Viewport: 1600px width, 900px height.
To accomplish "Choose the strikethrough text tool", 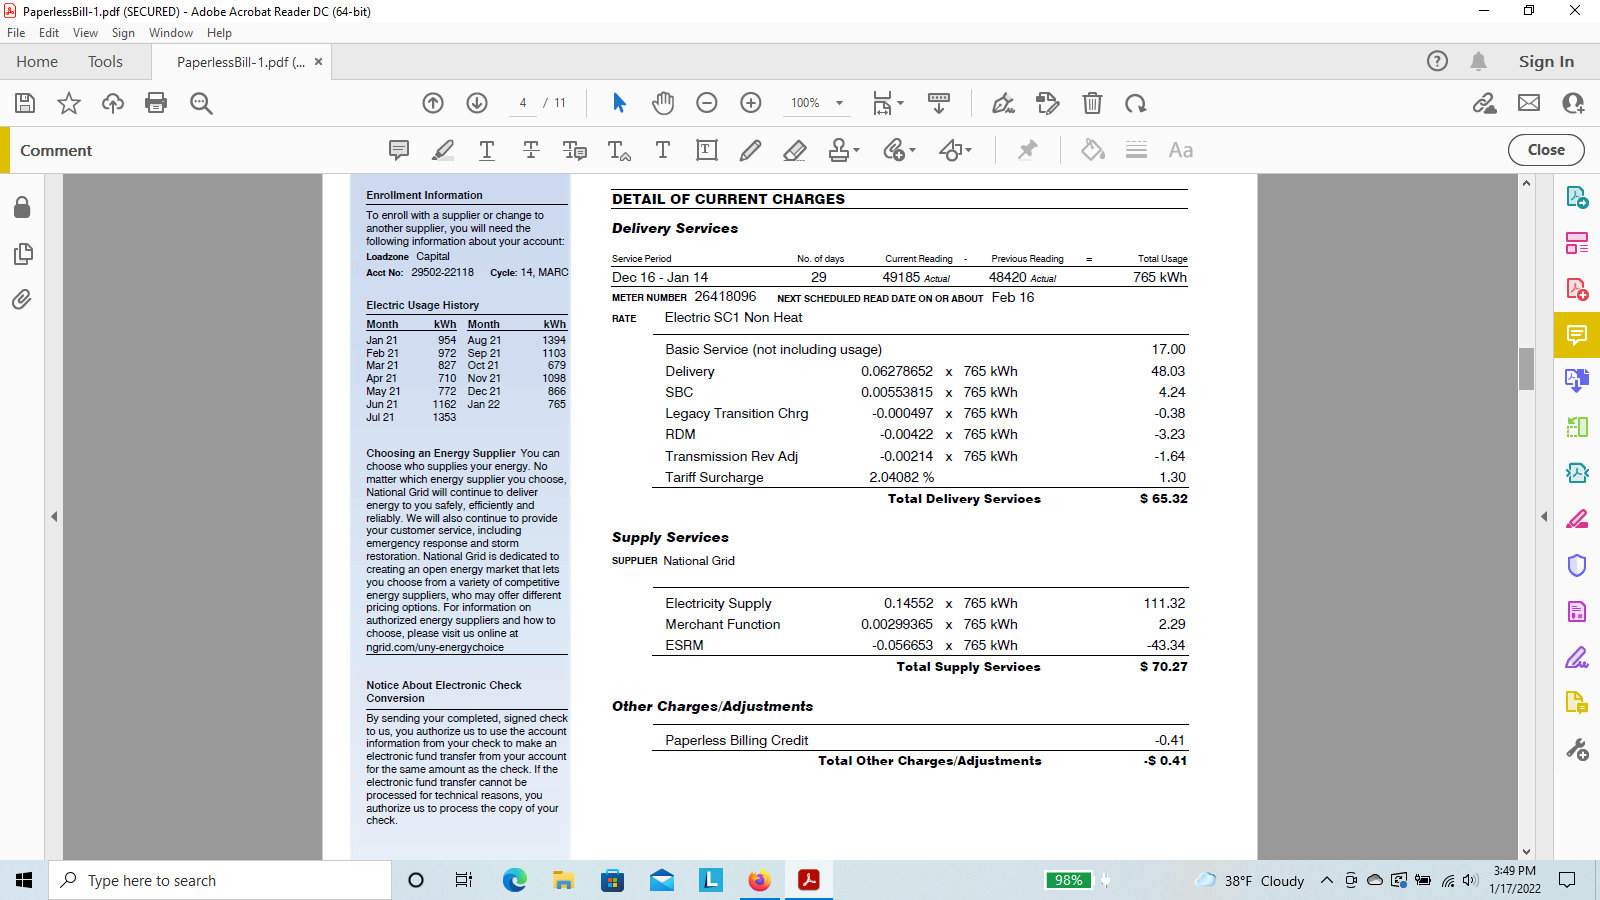I will point(531,150).
